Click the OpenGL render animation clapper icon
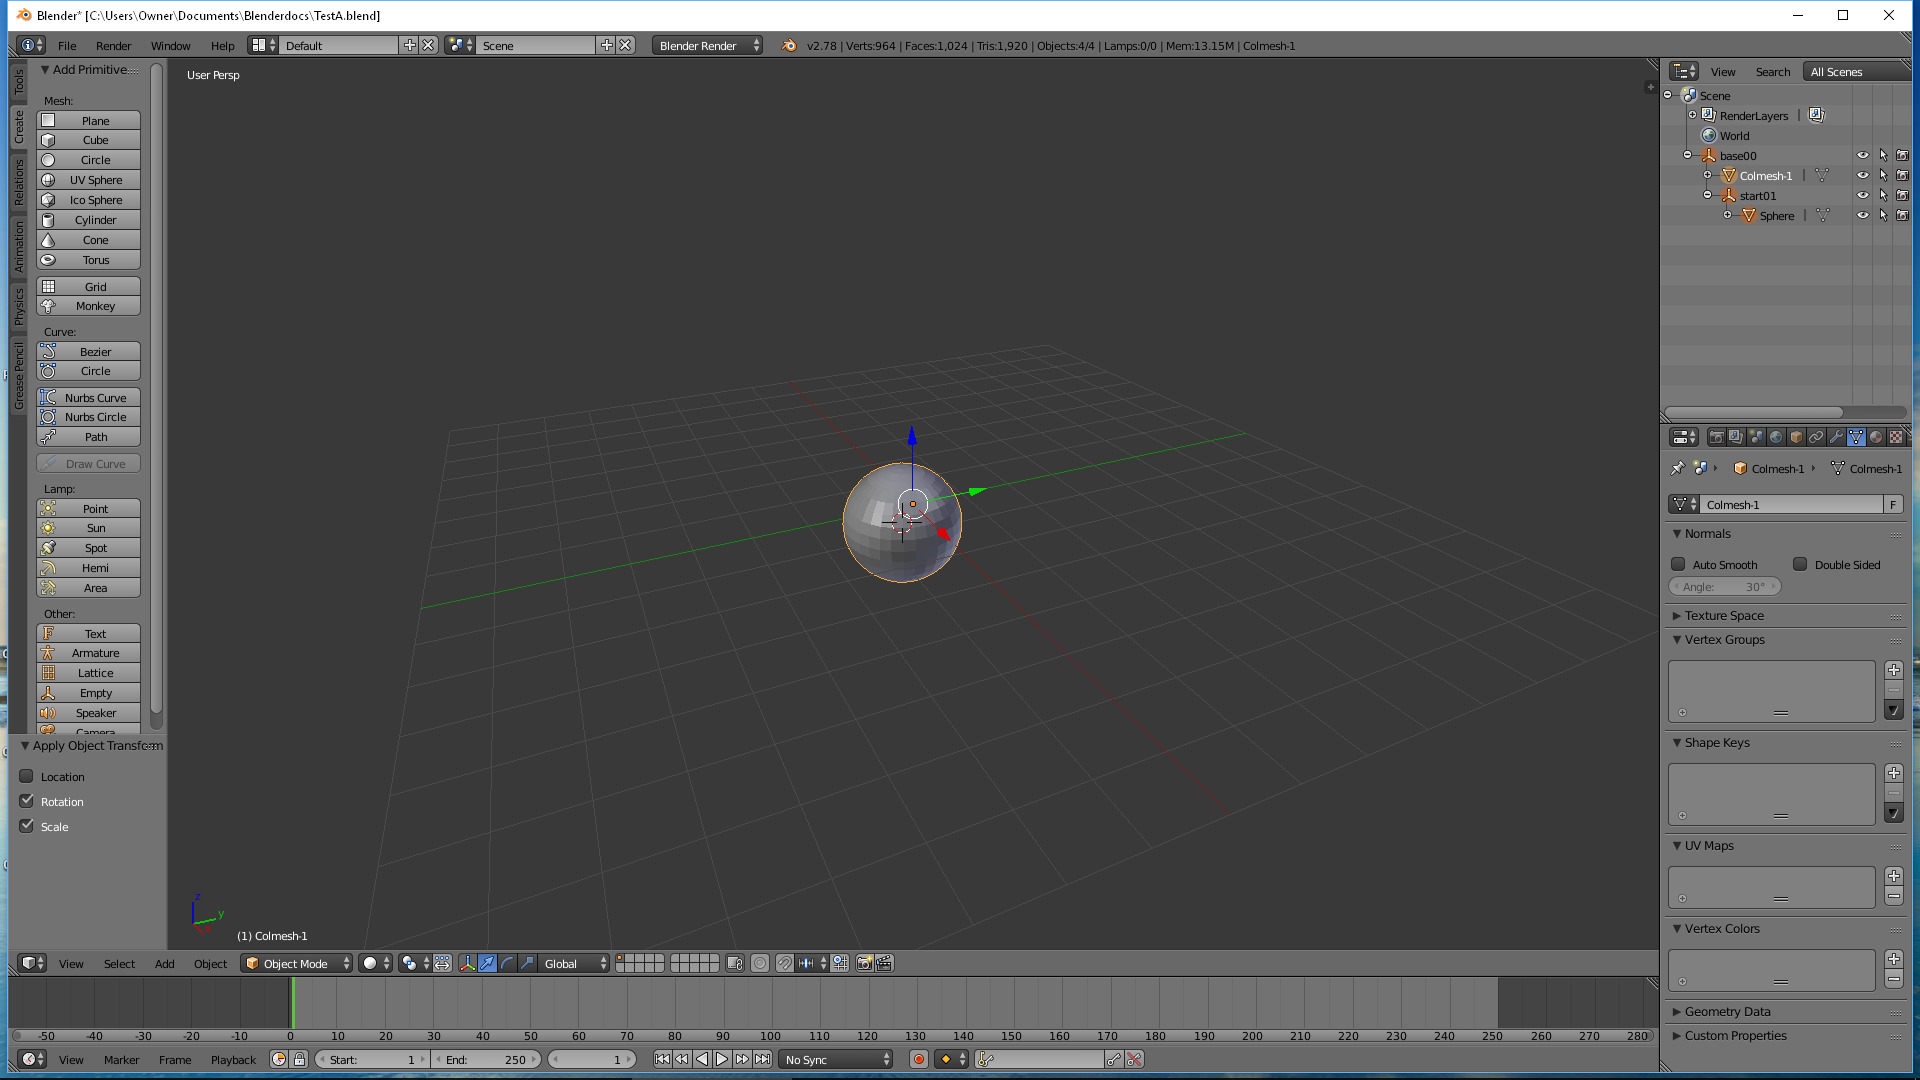The image size is (1920, 1080). click(884, 963)
